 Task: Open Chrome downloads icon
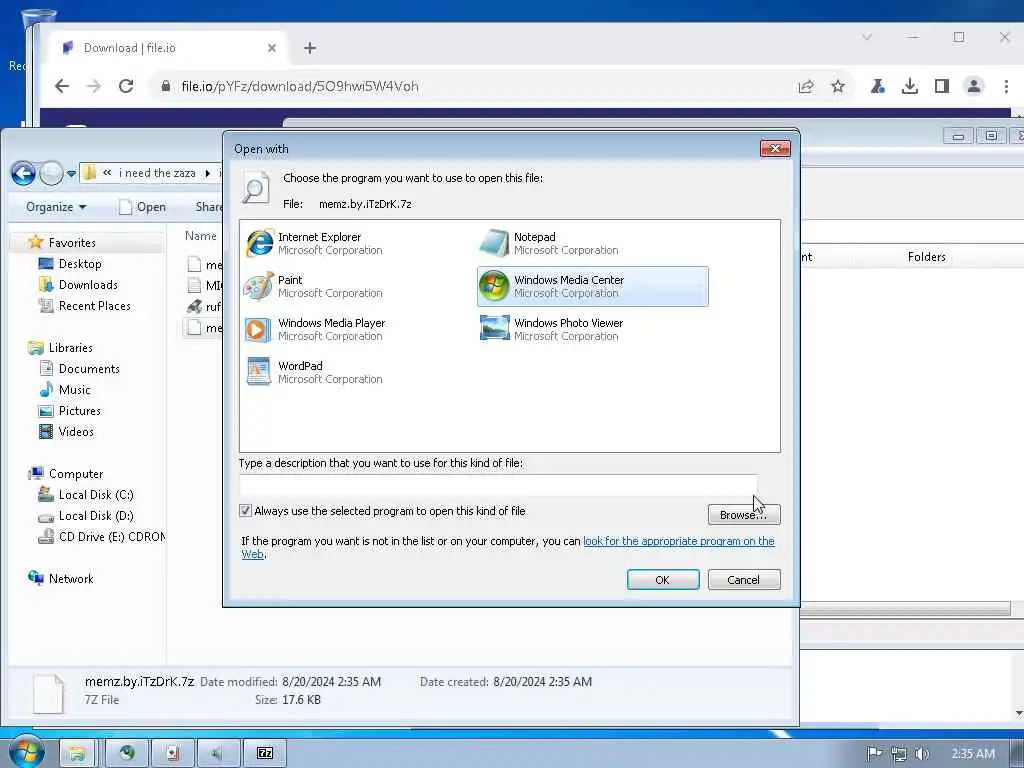point(910,86)
